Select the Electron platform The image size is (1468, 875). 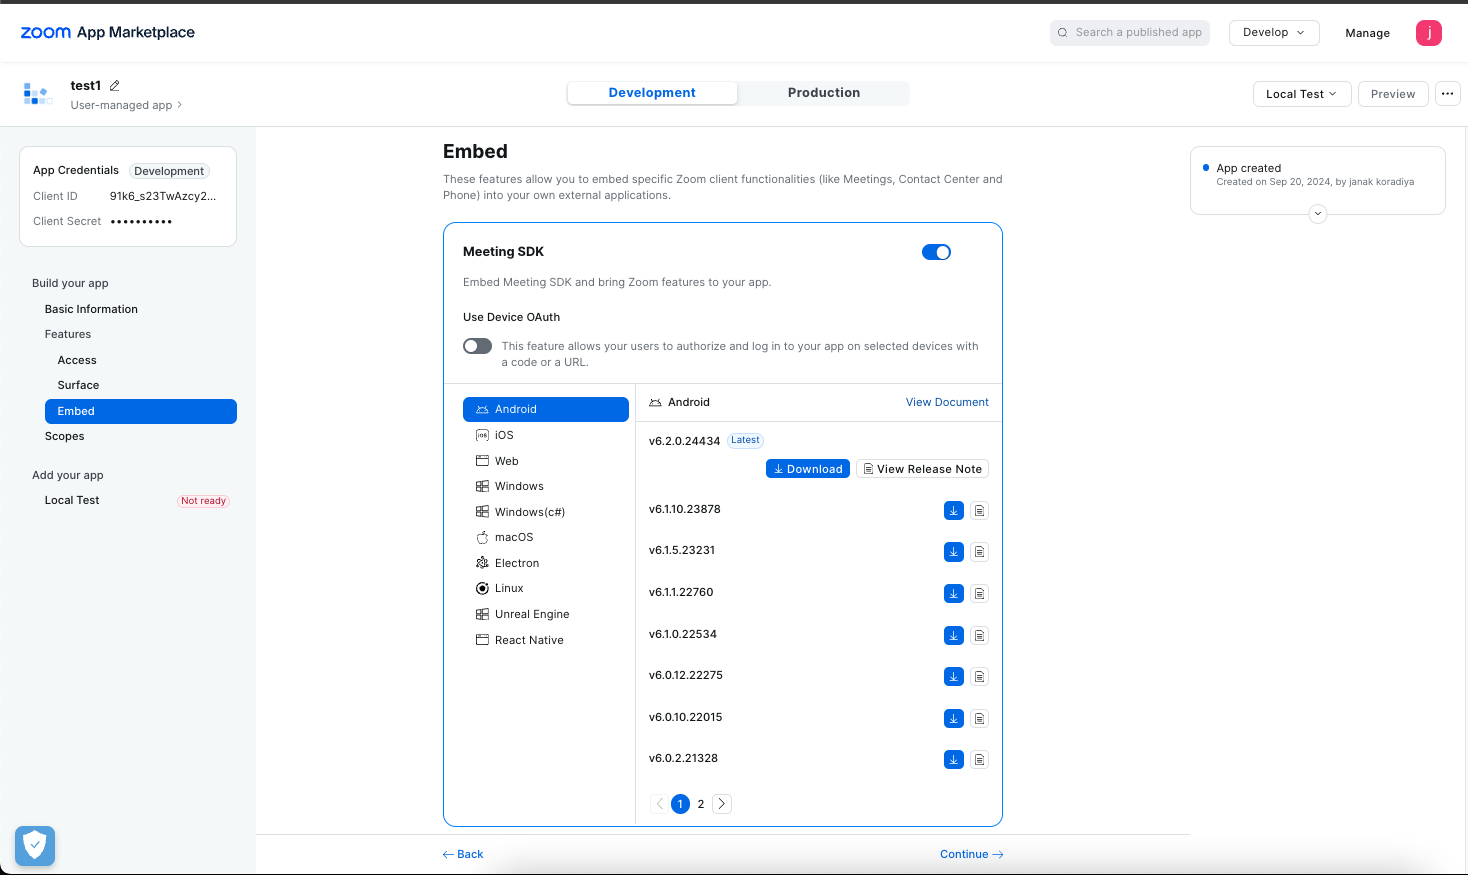coord(546,564)
